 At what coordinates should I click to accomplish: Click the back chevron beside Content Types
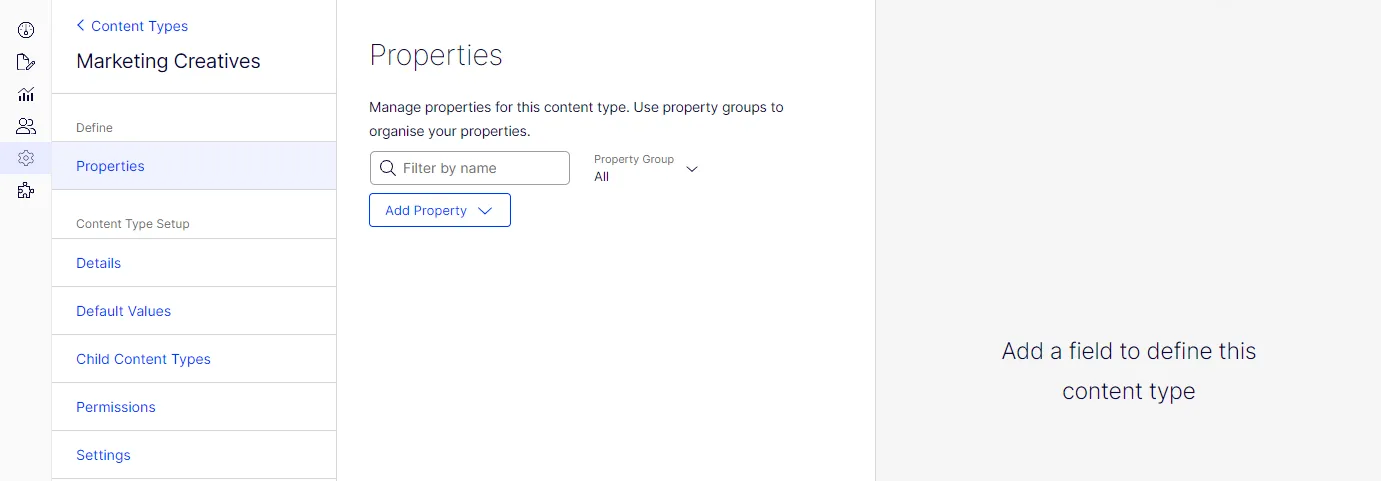click(81, 26)
